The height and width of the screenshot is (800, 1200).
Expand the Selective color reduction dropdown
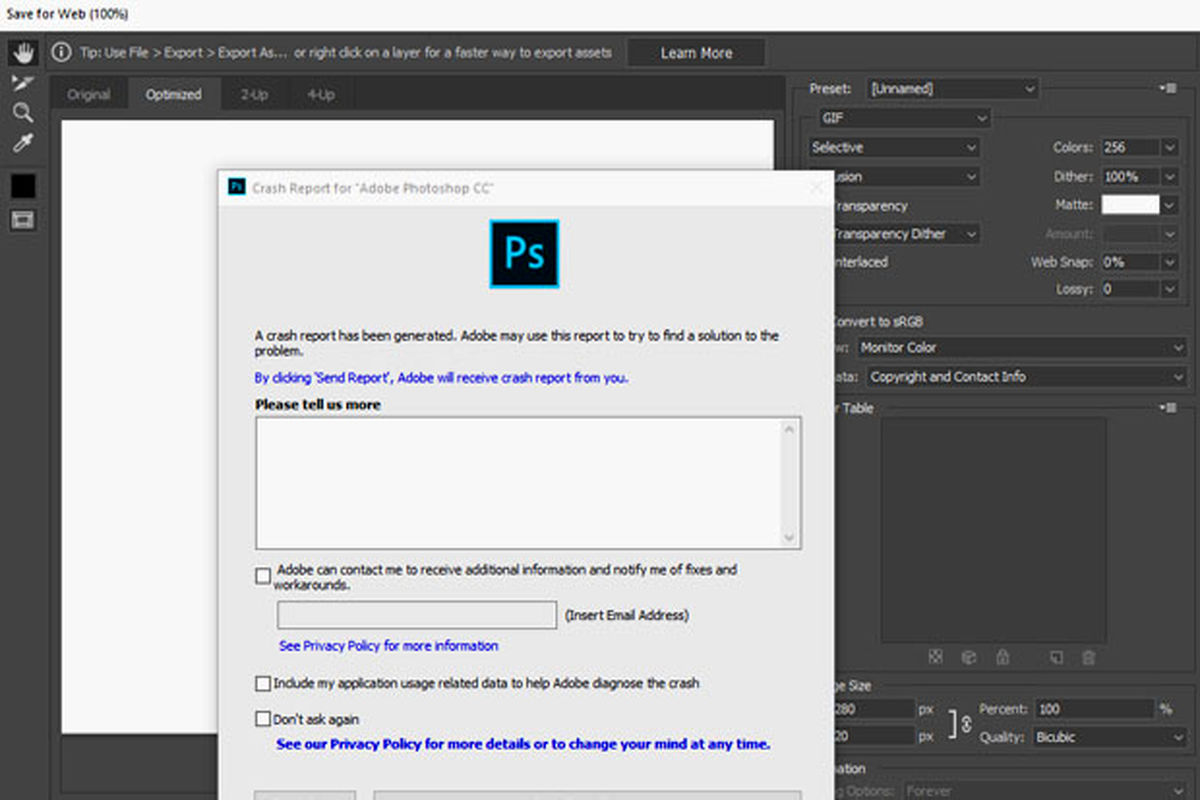point(894,147)
